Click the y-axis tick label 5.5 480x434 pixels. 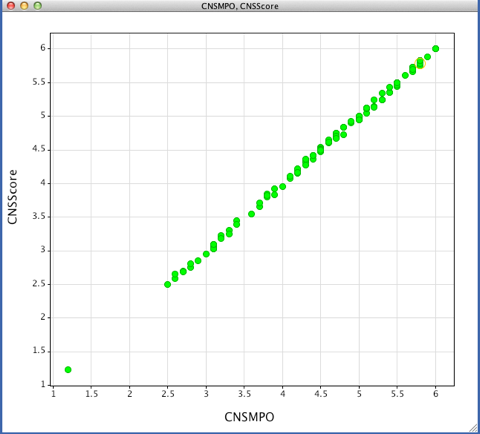[x=39, y=82]
